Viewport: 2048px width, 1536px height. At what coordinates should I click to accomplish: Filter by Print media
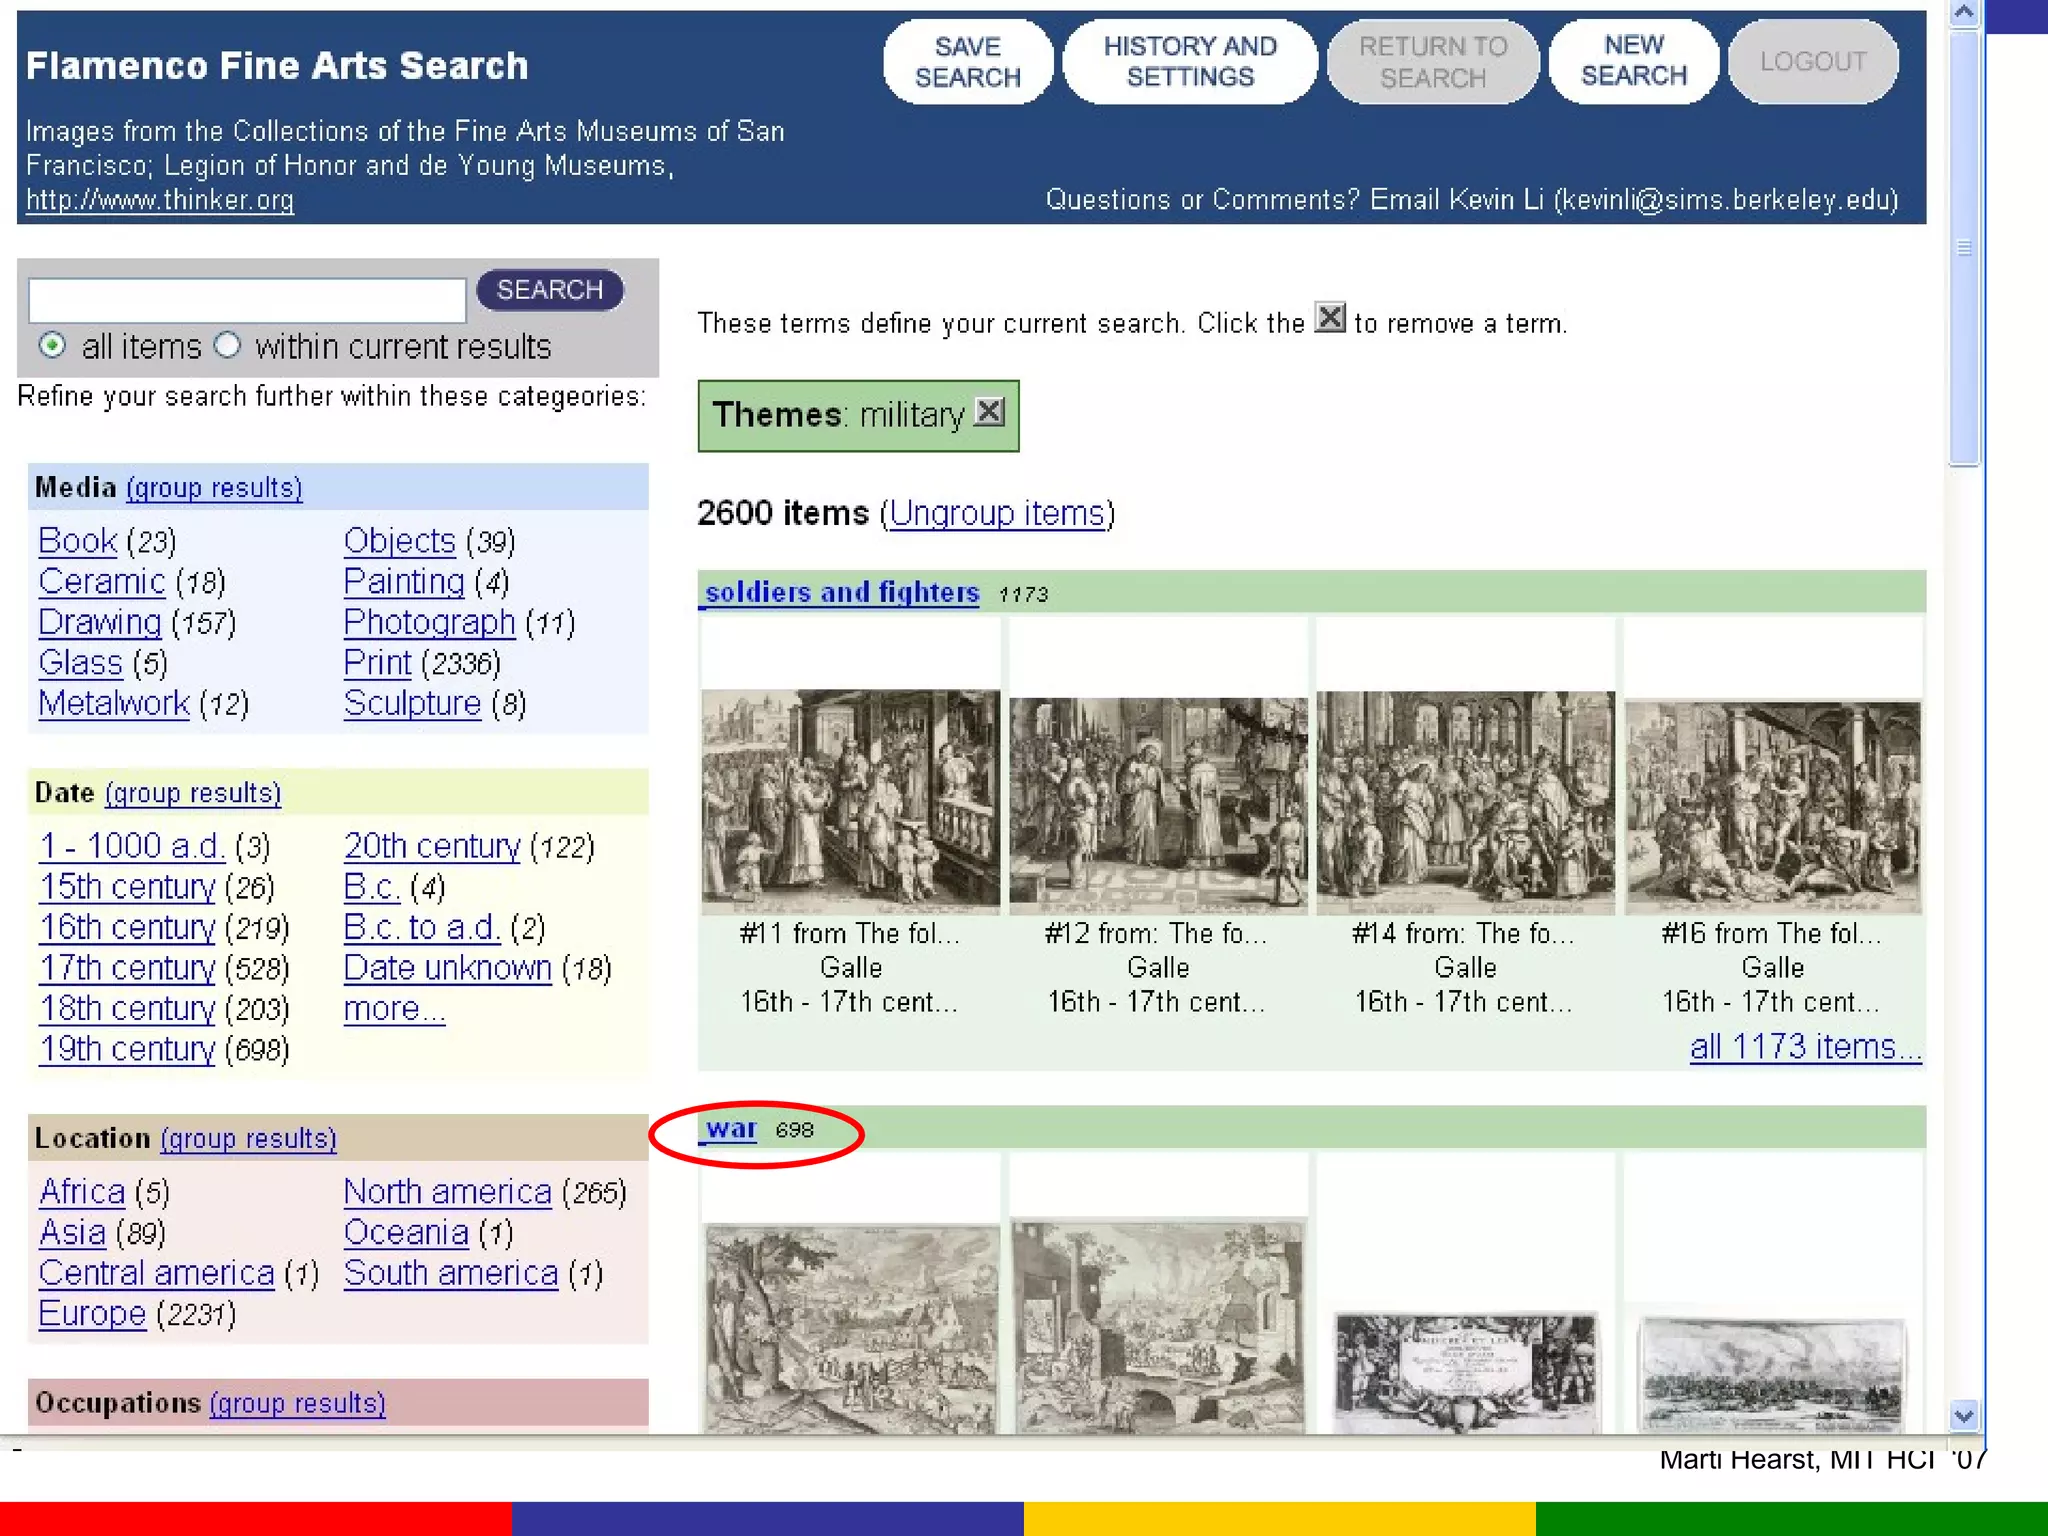(x=377, y=663)
